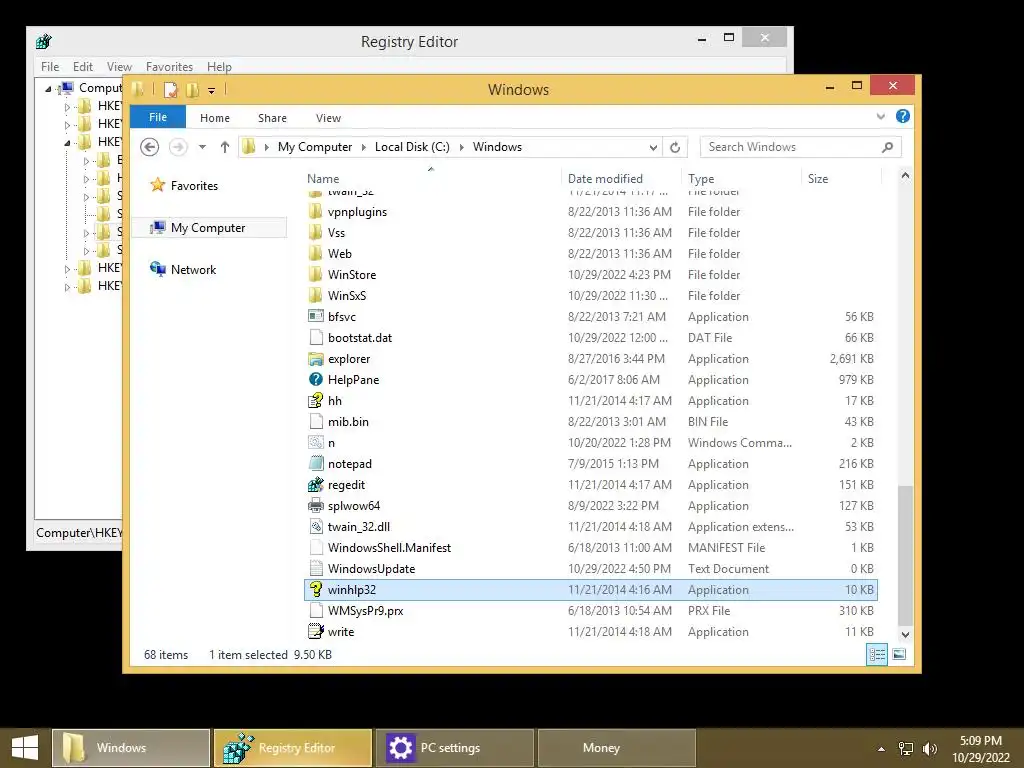Click the n command script icon

coord(315,442)
